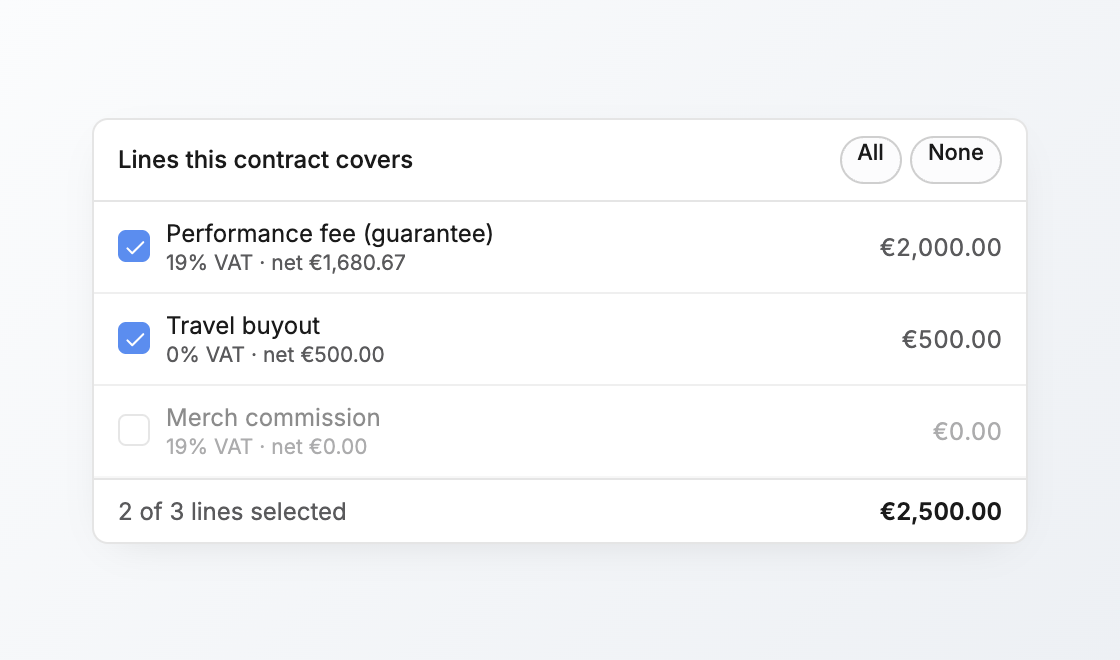
Task: Check the Merch commission checkbox
Action: 134,430
